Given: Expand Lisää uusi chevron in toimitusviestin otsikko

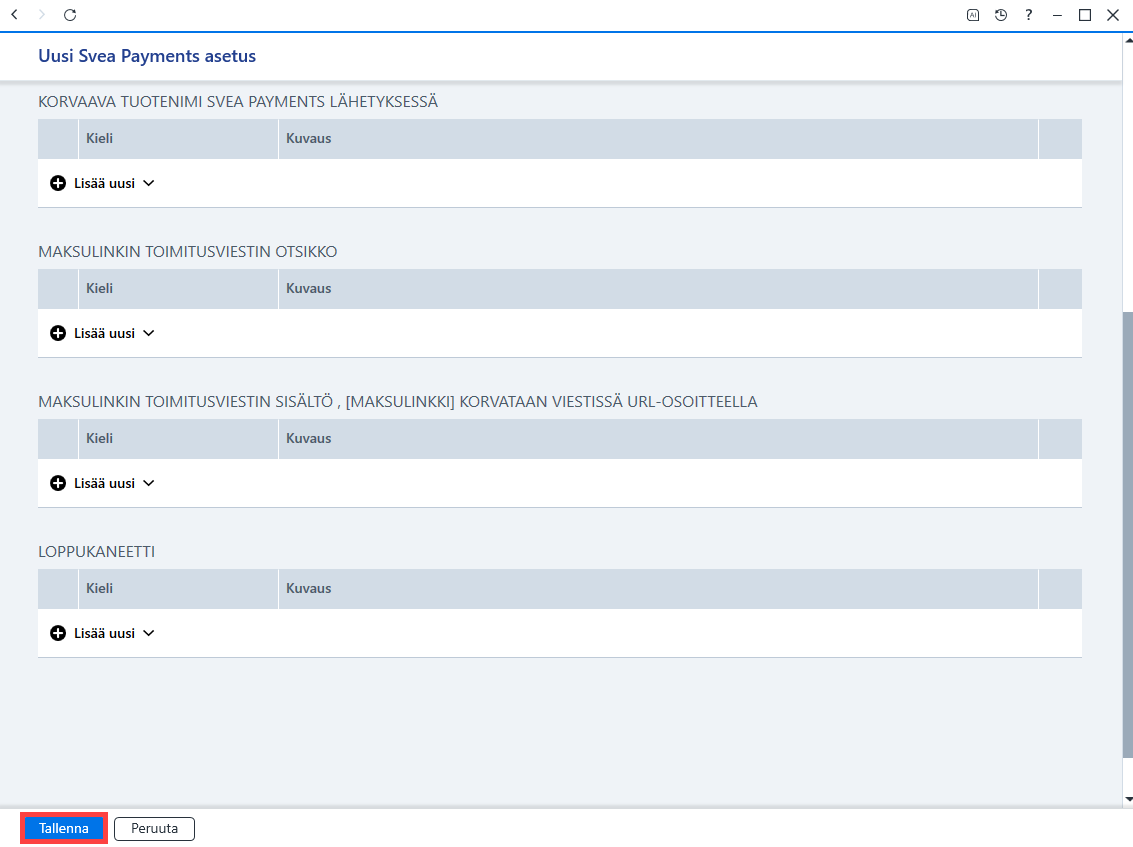Looking at the screenshot, I should pos(149,333).
